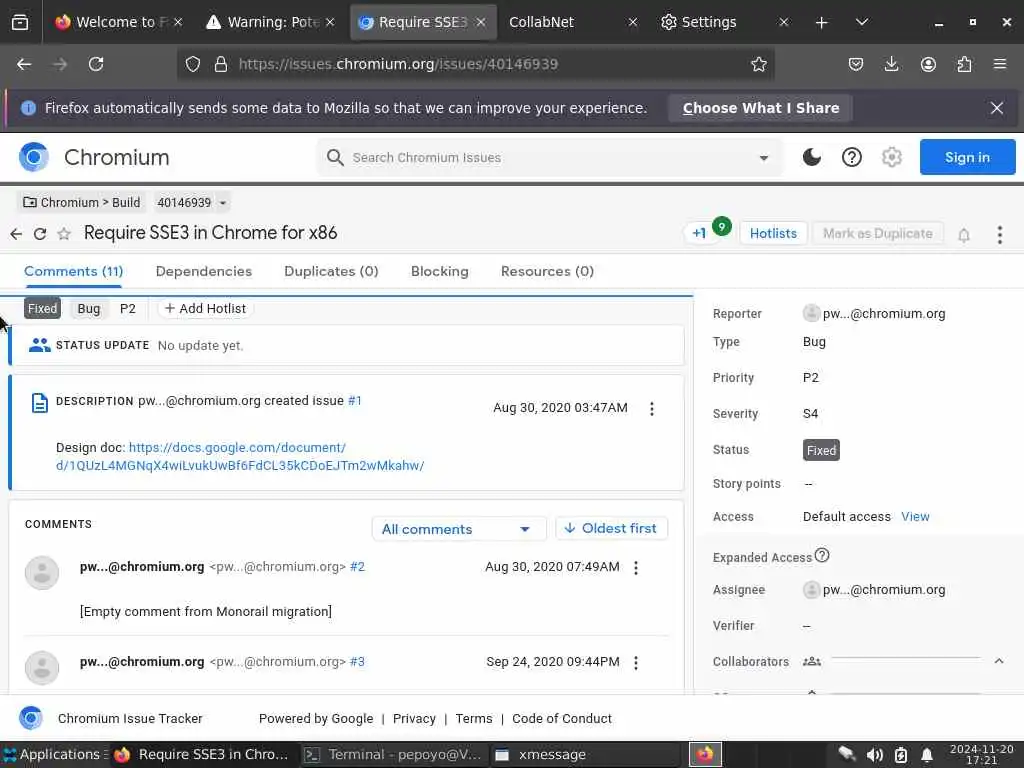1024x768 pixels.
Task: Bookmark this page with the address bar star
Action: pyautogui.click(x=758, y=64)
